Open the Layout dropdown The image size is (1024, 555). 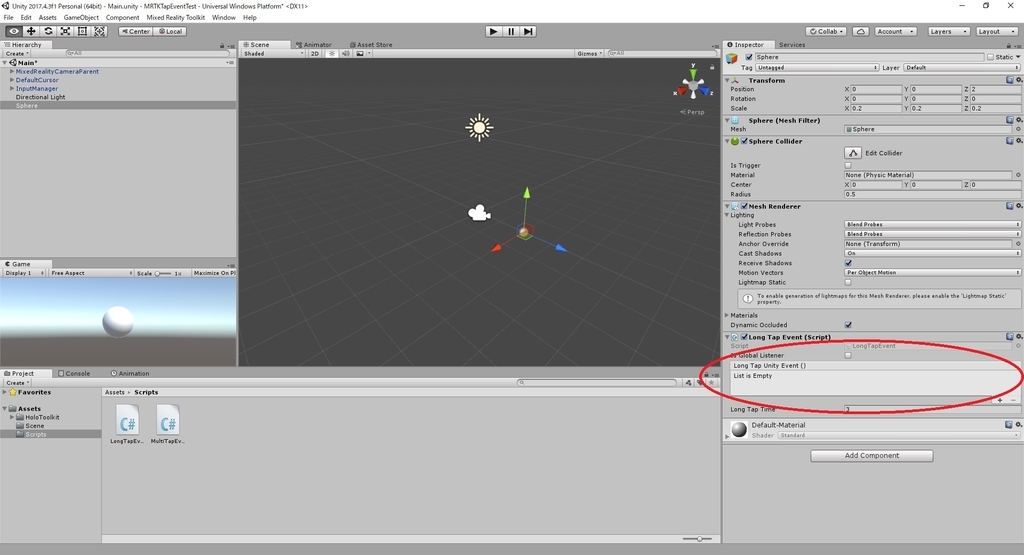click(997, 31)
